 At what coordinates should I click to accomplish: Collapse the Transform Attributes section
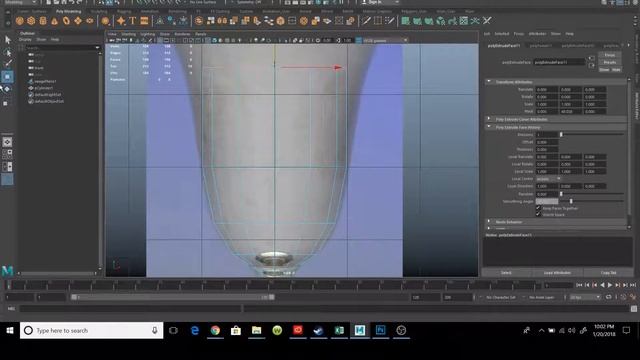tap(489, 82)
